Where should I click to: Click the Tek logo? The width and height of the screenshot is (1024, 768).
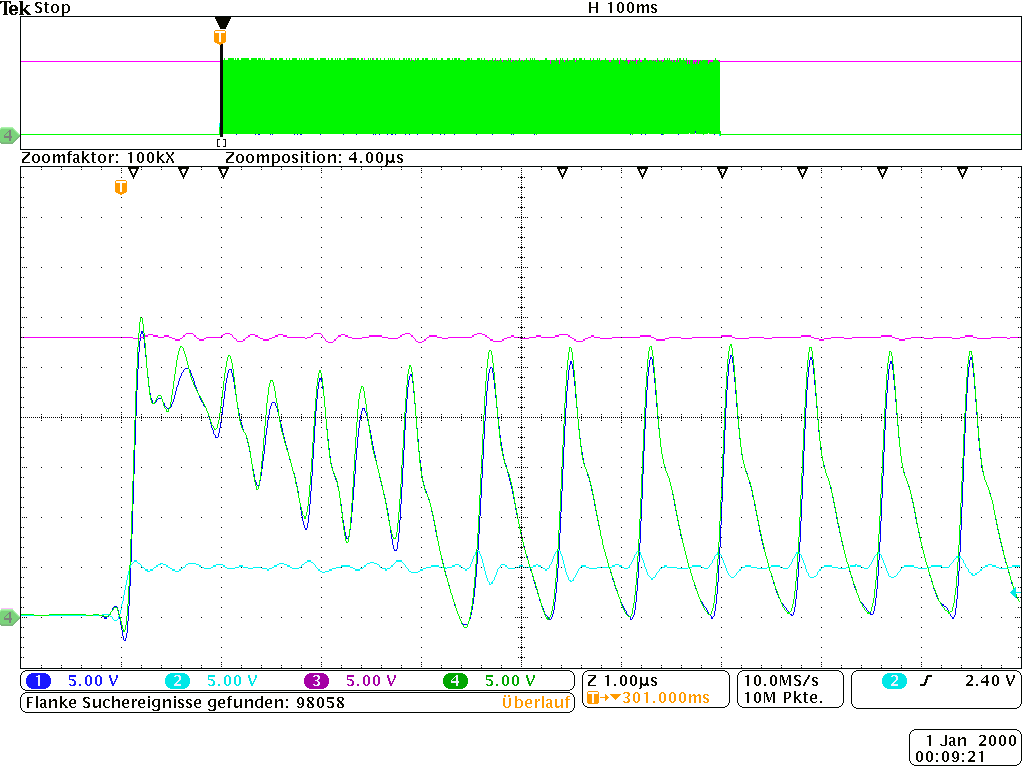[15, 8]
